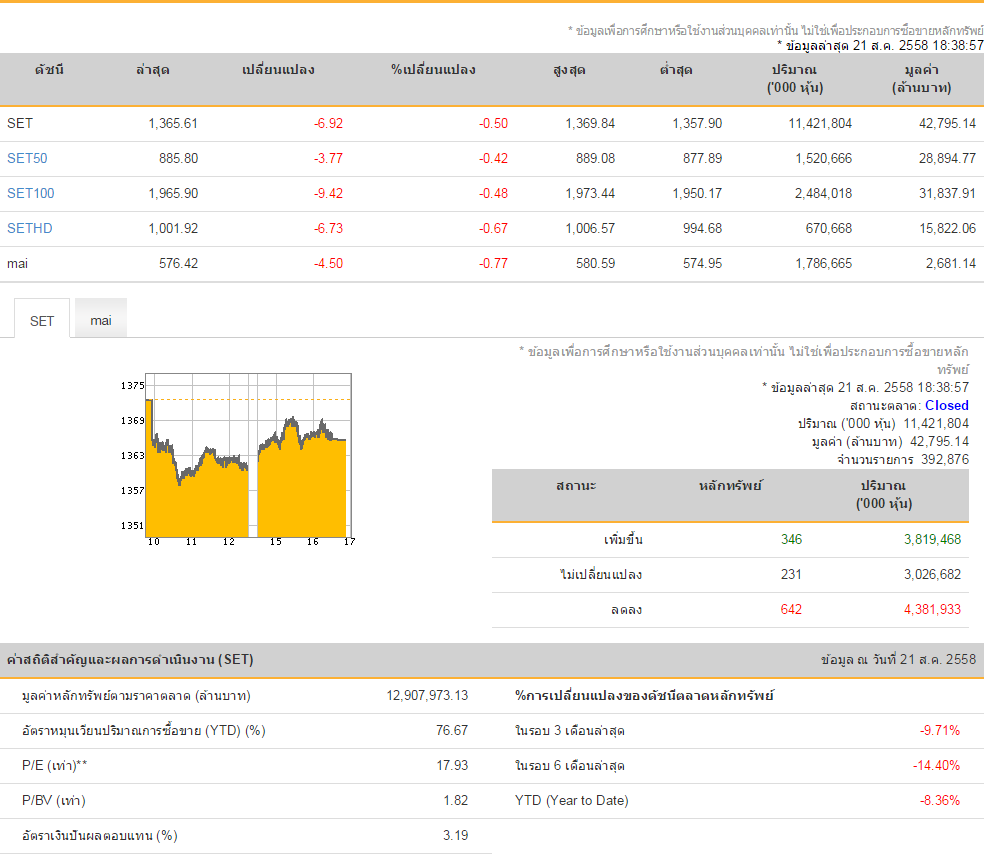Image resolution: width=987 pixels, height=856 pixels.
Task: Click the SET row label in index table
Action: [x=20, y=124]
